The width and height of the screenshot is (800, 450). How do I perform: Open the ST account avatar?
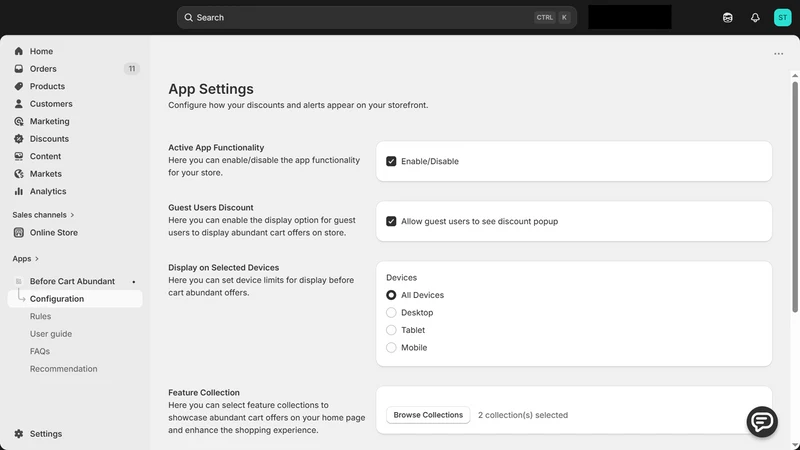(x=783, y=17)
